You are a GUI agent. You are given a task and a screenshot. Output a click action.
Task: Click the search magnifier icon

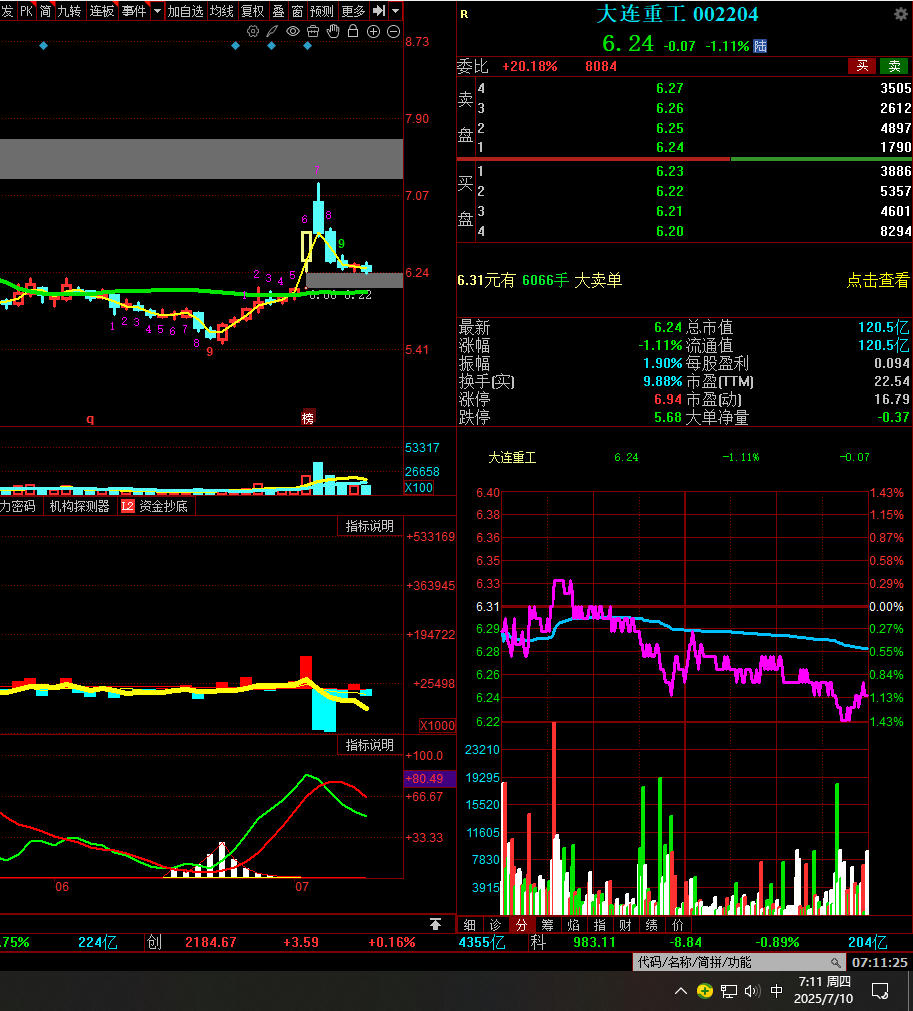click(x=836, y=962)
